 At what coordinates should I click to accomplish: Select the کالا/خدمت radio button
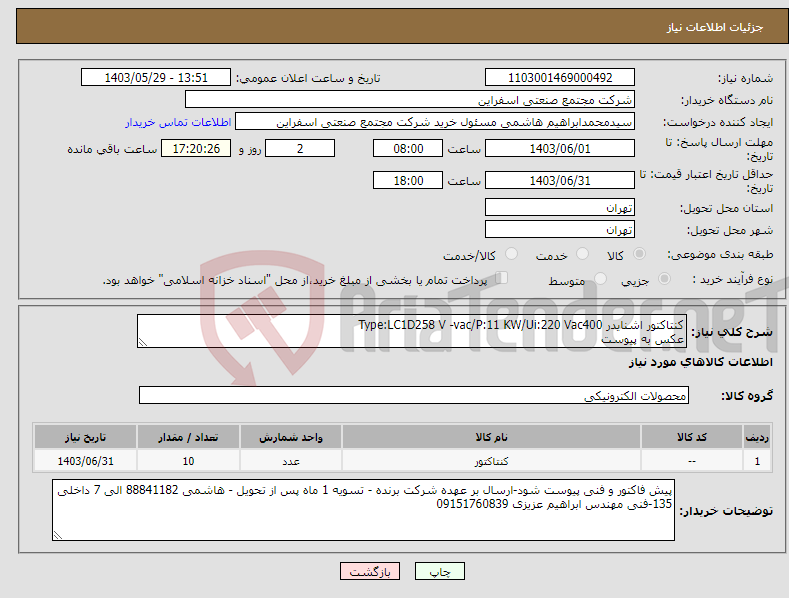(511, 254)
